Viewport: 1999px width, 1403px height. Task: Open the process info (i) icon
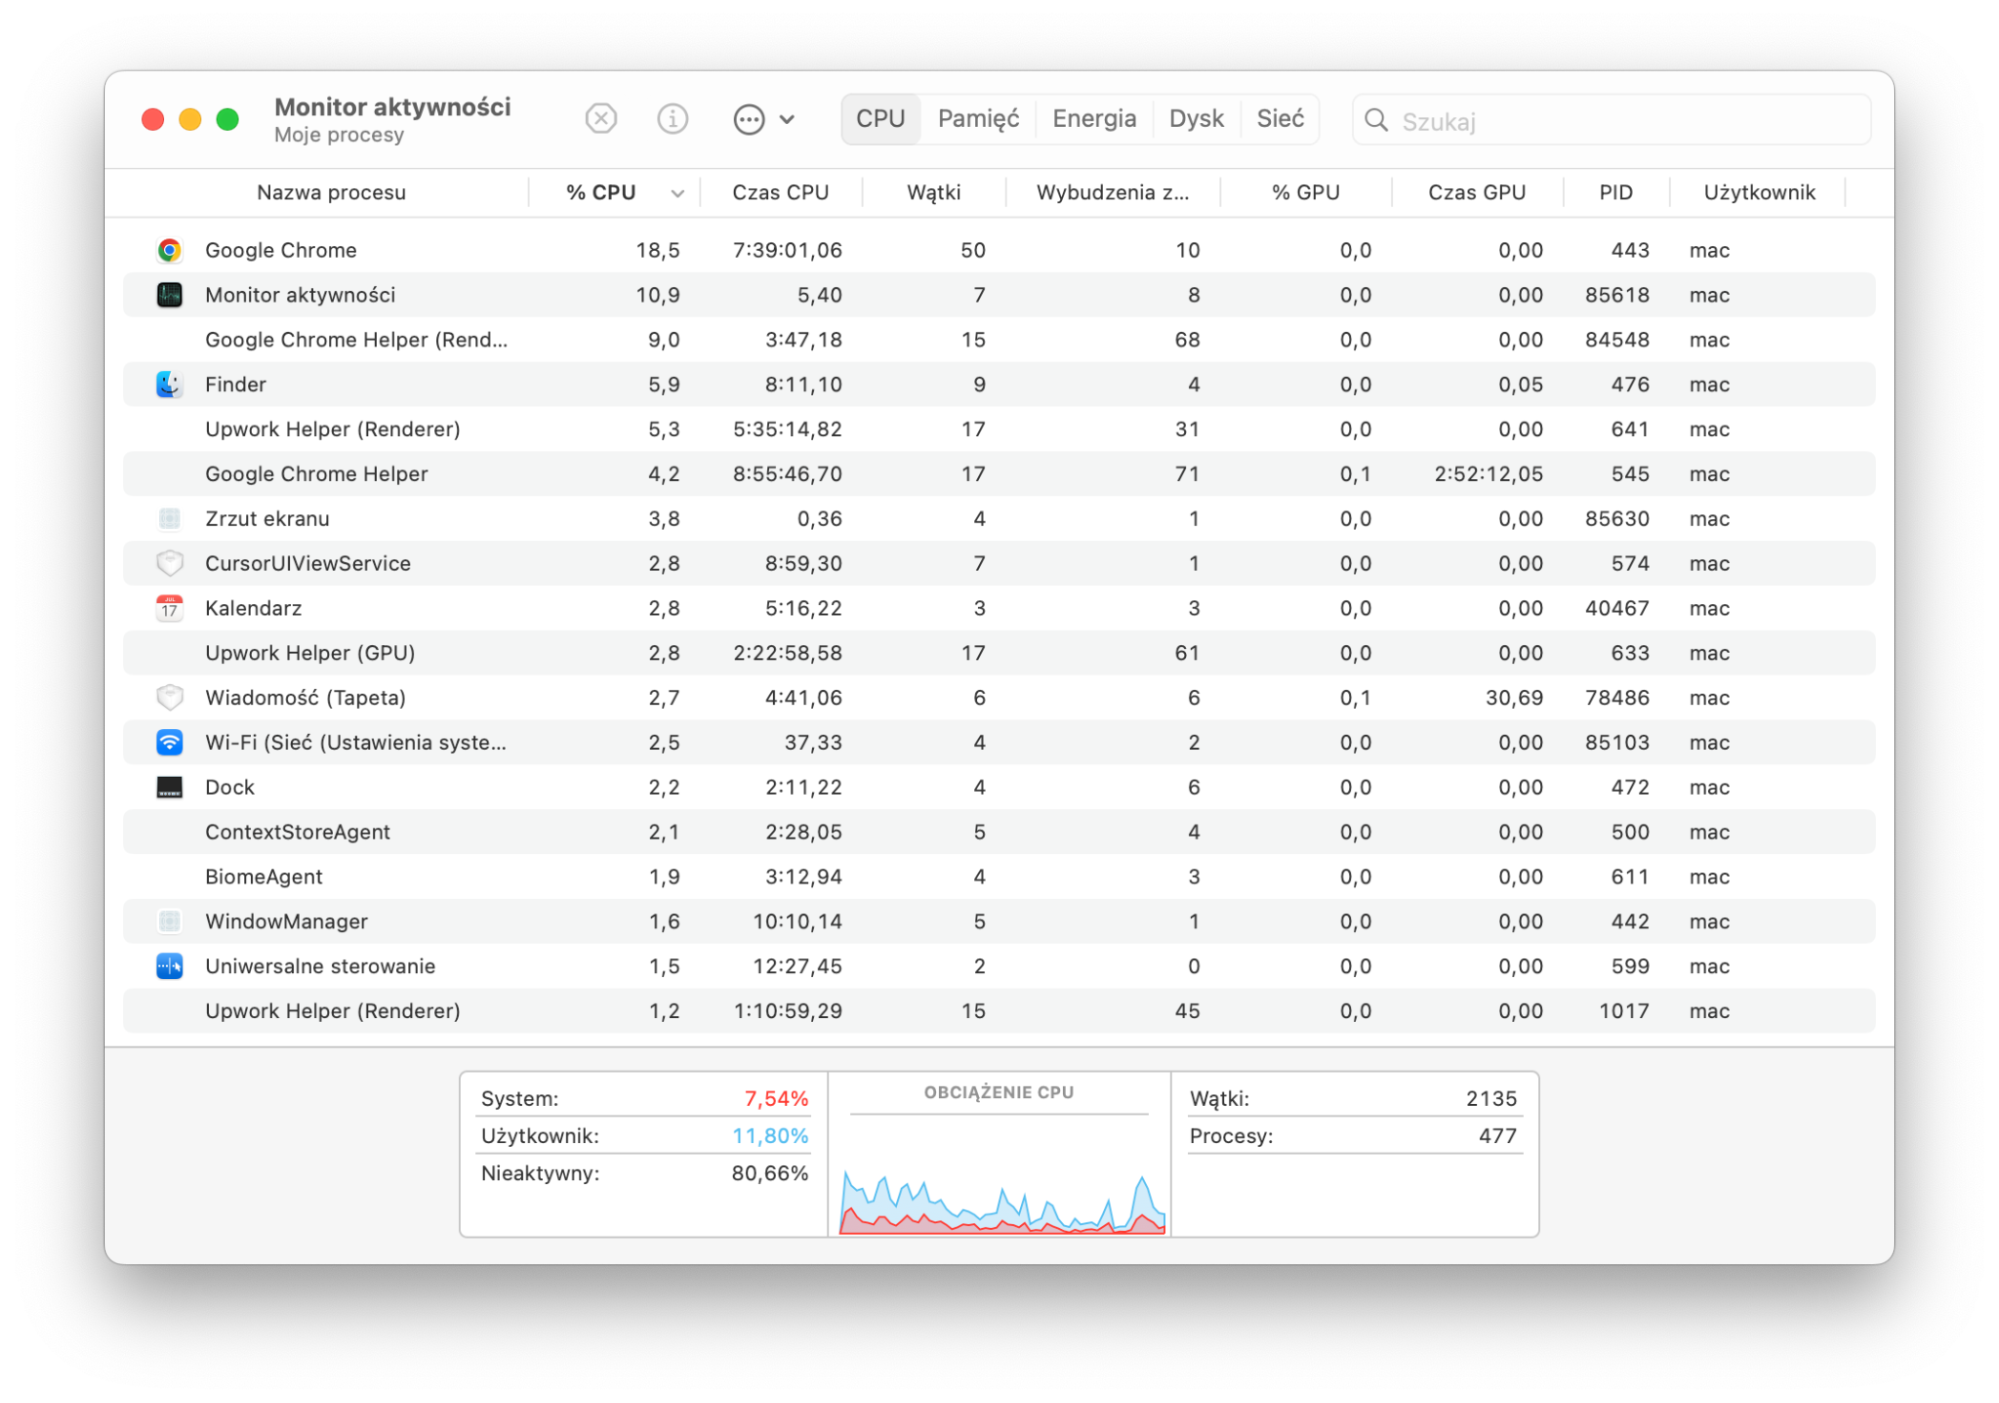(672, 119)
